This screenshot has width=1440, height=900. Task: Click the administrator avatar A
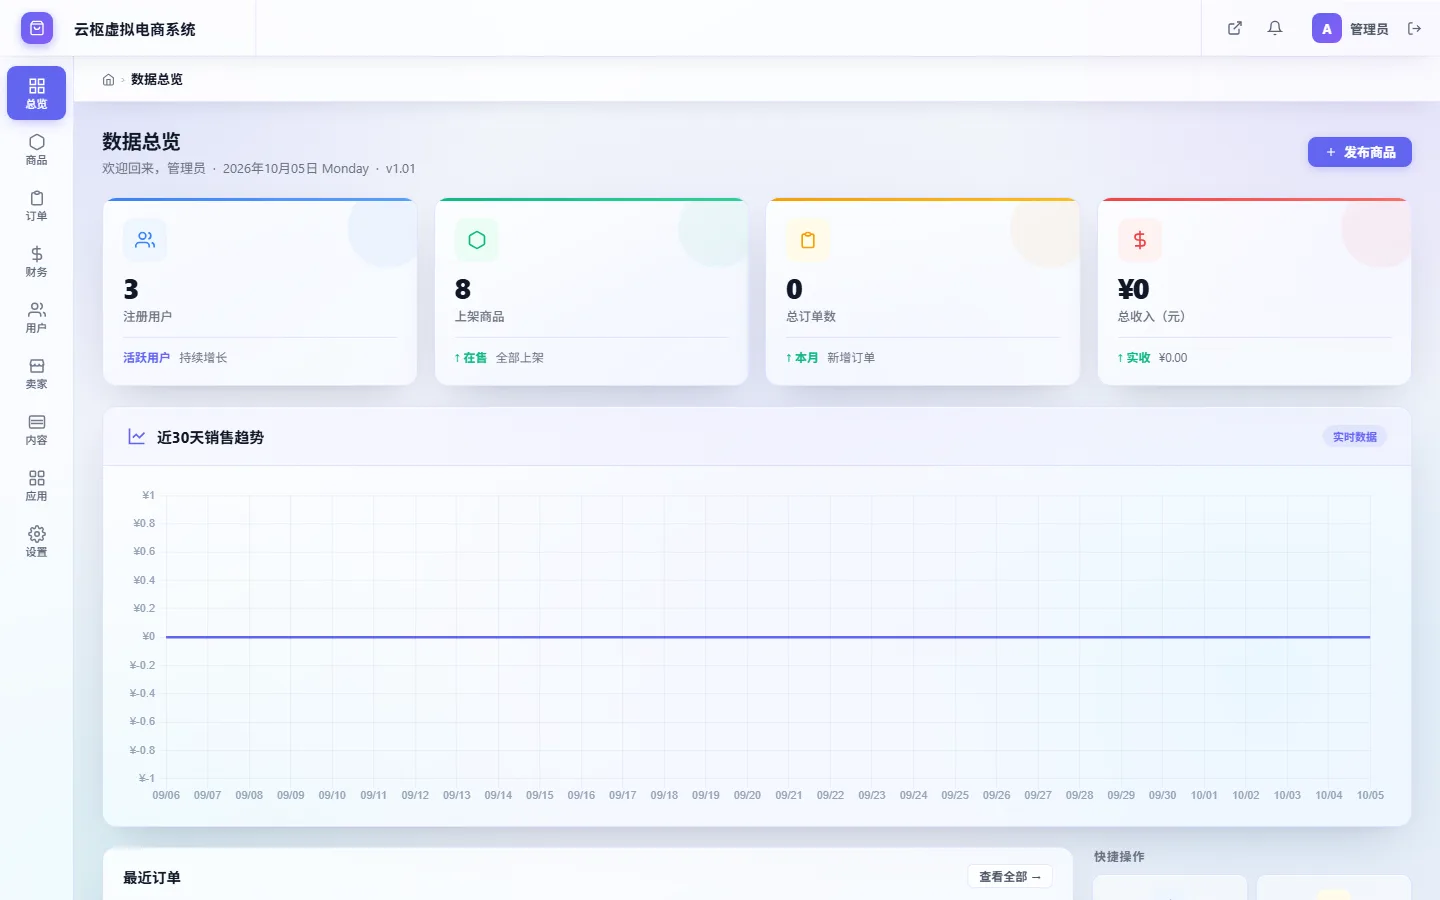tap(1326, 28)
